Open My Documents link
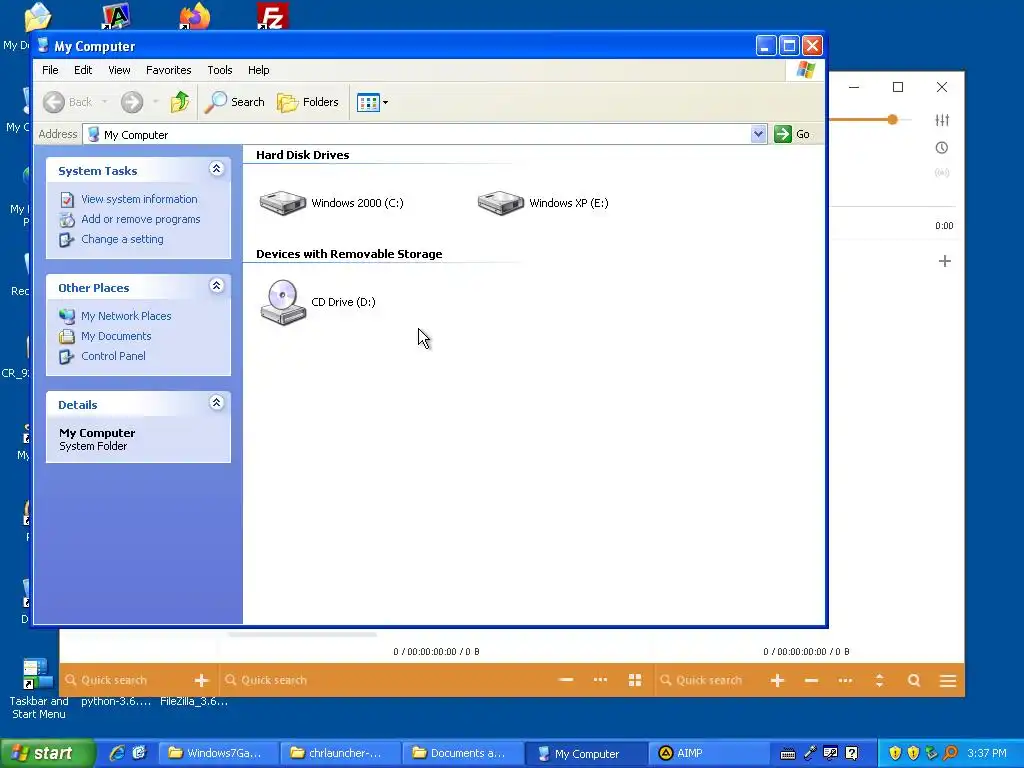Image resolution: width=1024 pixels, height=768 pixels. (116, 336)
